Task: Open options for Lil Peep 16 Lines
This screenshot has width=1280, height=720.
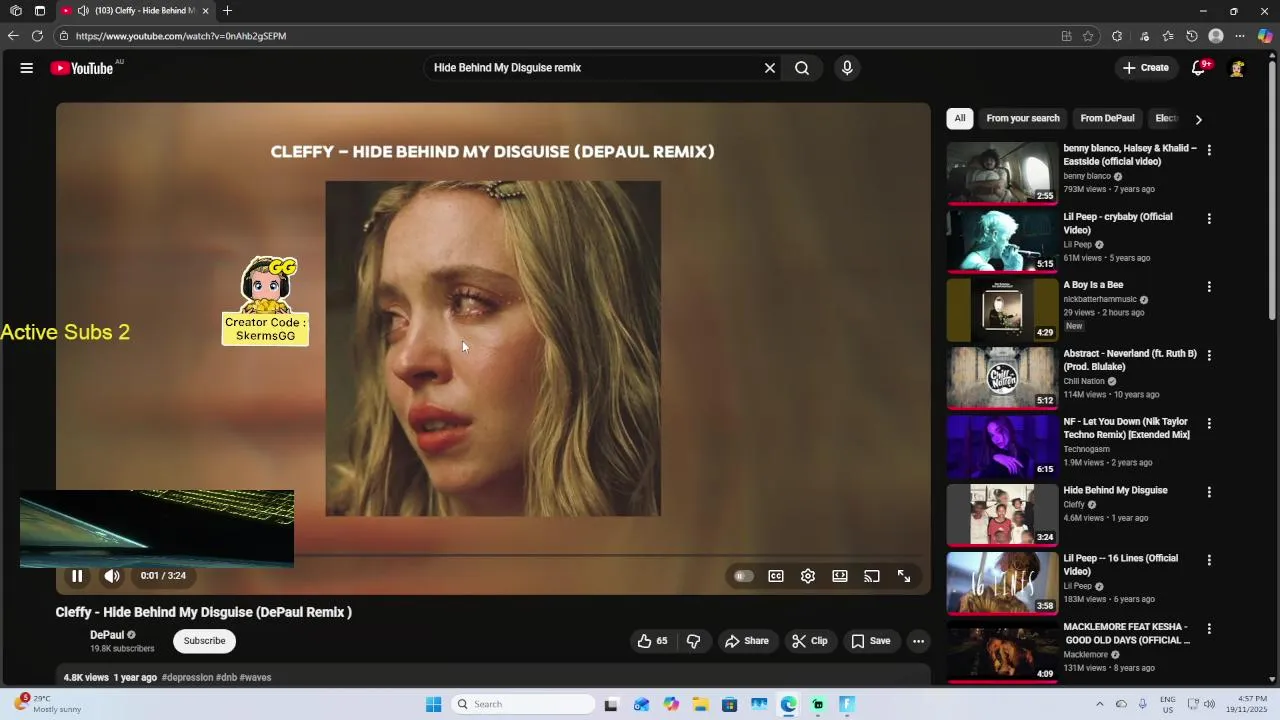Action: 1209,560
